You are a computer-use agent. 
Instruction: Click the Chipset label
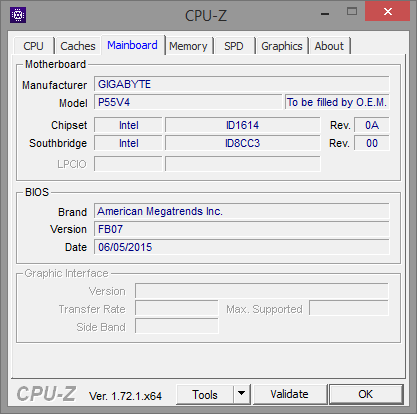69,125
